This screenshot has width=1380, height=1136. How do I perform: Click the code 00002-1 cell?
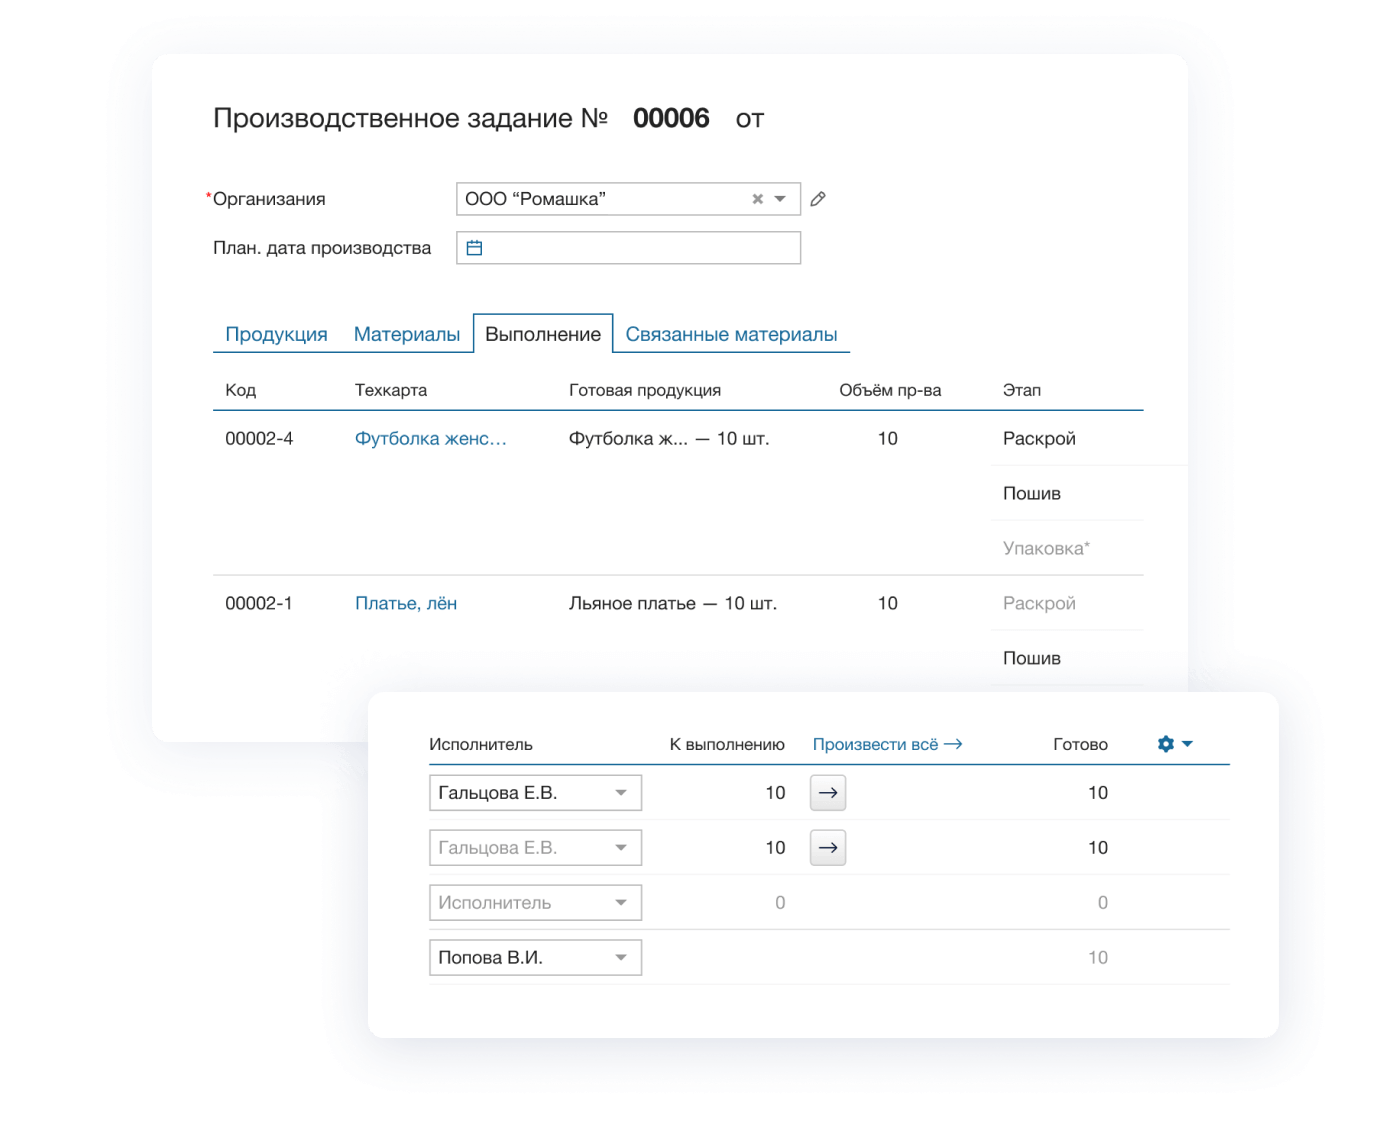pyautogui.click(x=259, y=604)
